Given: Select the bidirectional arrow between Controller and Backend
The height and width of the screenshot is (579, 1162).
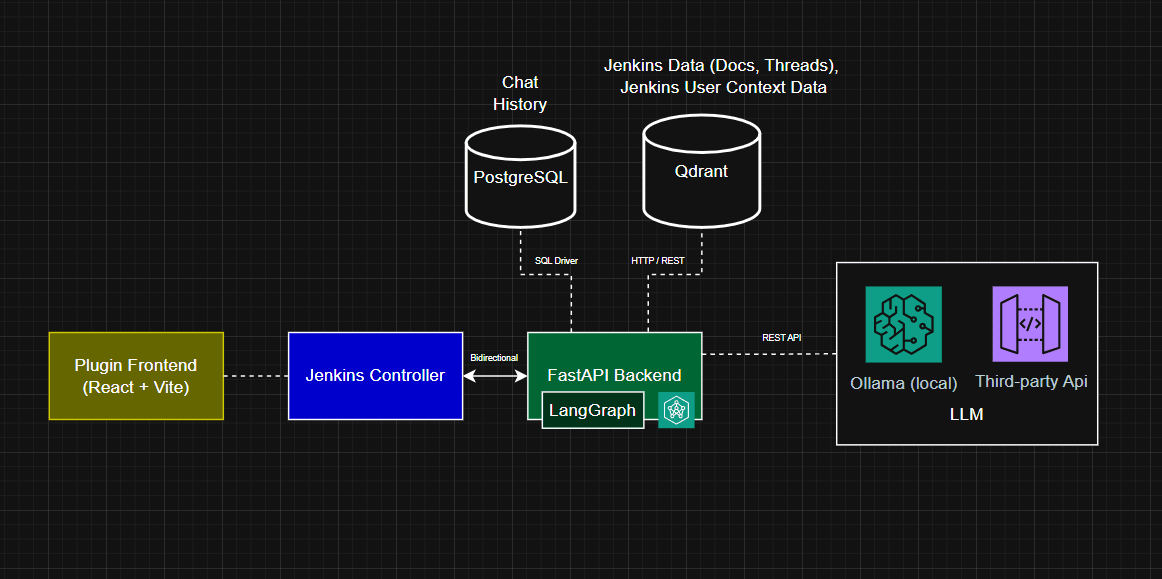Looking at the screenshot, I should [495, 376].
